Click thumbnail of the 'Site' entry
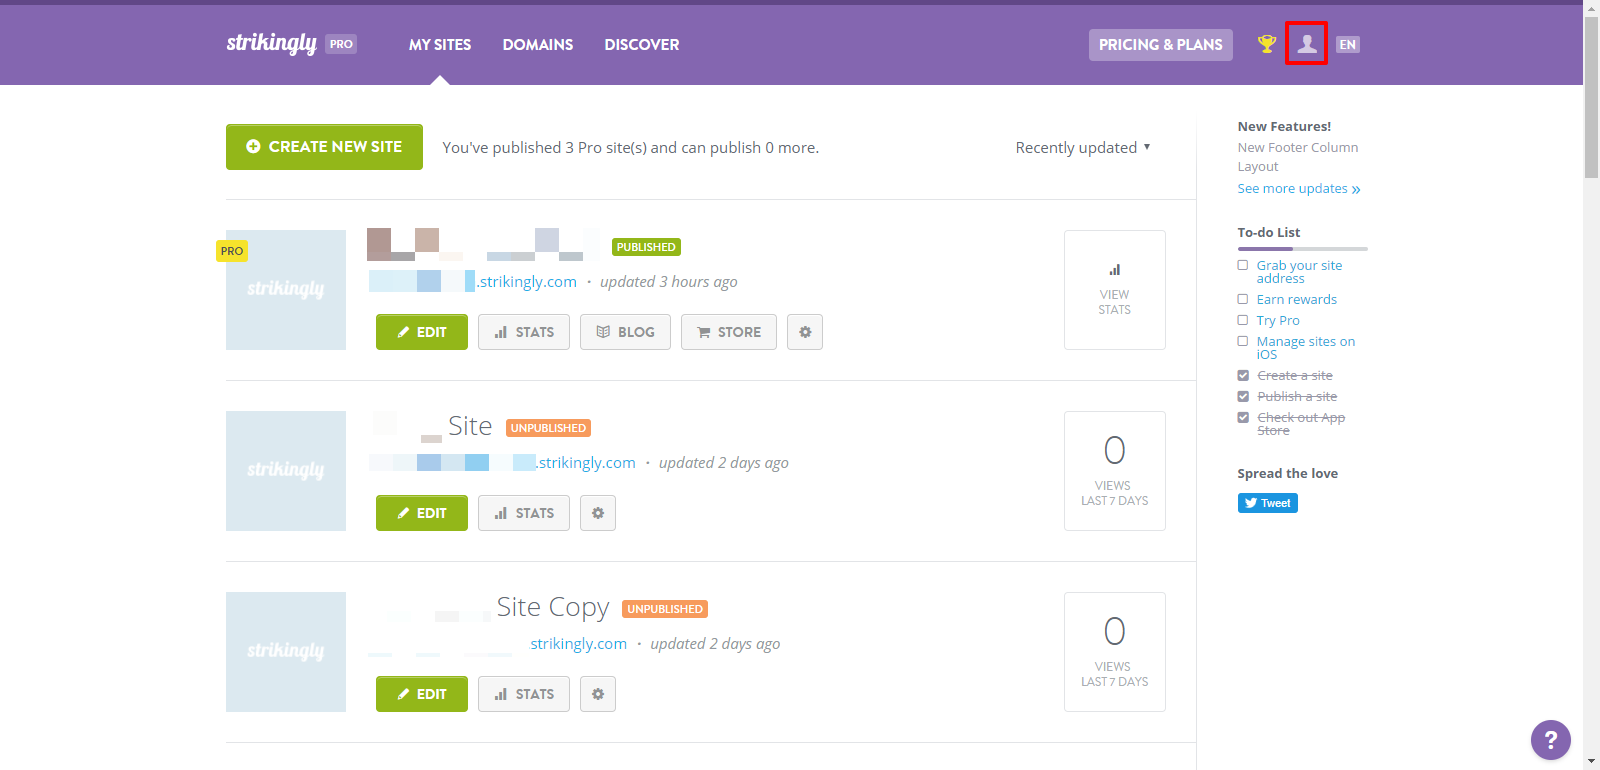The image size is (1600, 770). pyautogui.click(x=286, y=471)
